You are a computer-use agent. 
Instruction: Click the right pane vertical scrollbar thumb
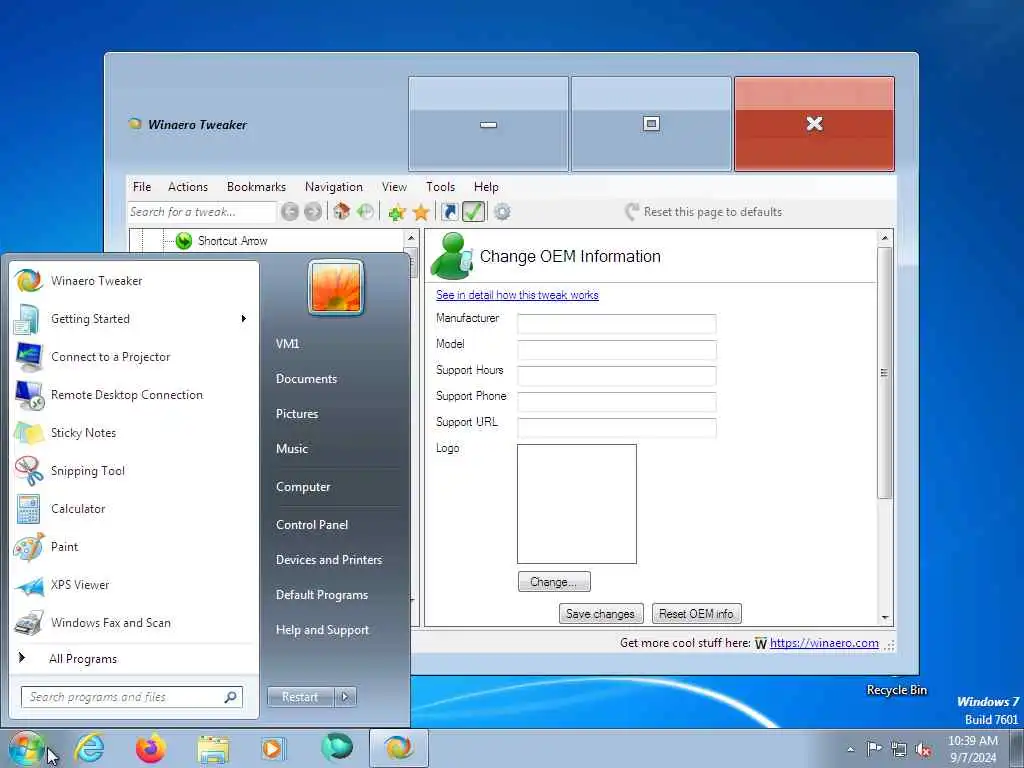click(885, 374)
